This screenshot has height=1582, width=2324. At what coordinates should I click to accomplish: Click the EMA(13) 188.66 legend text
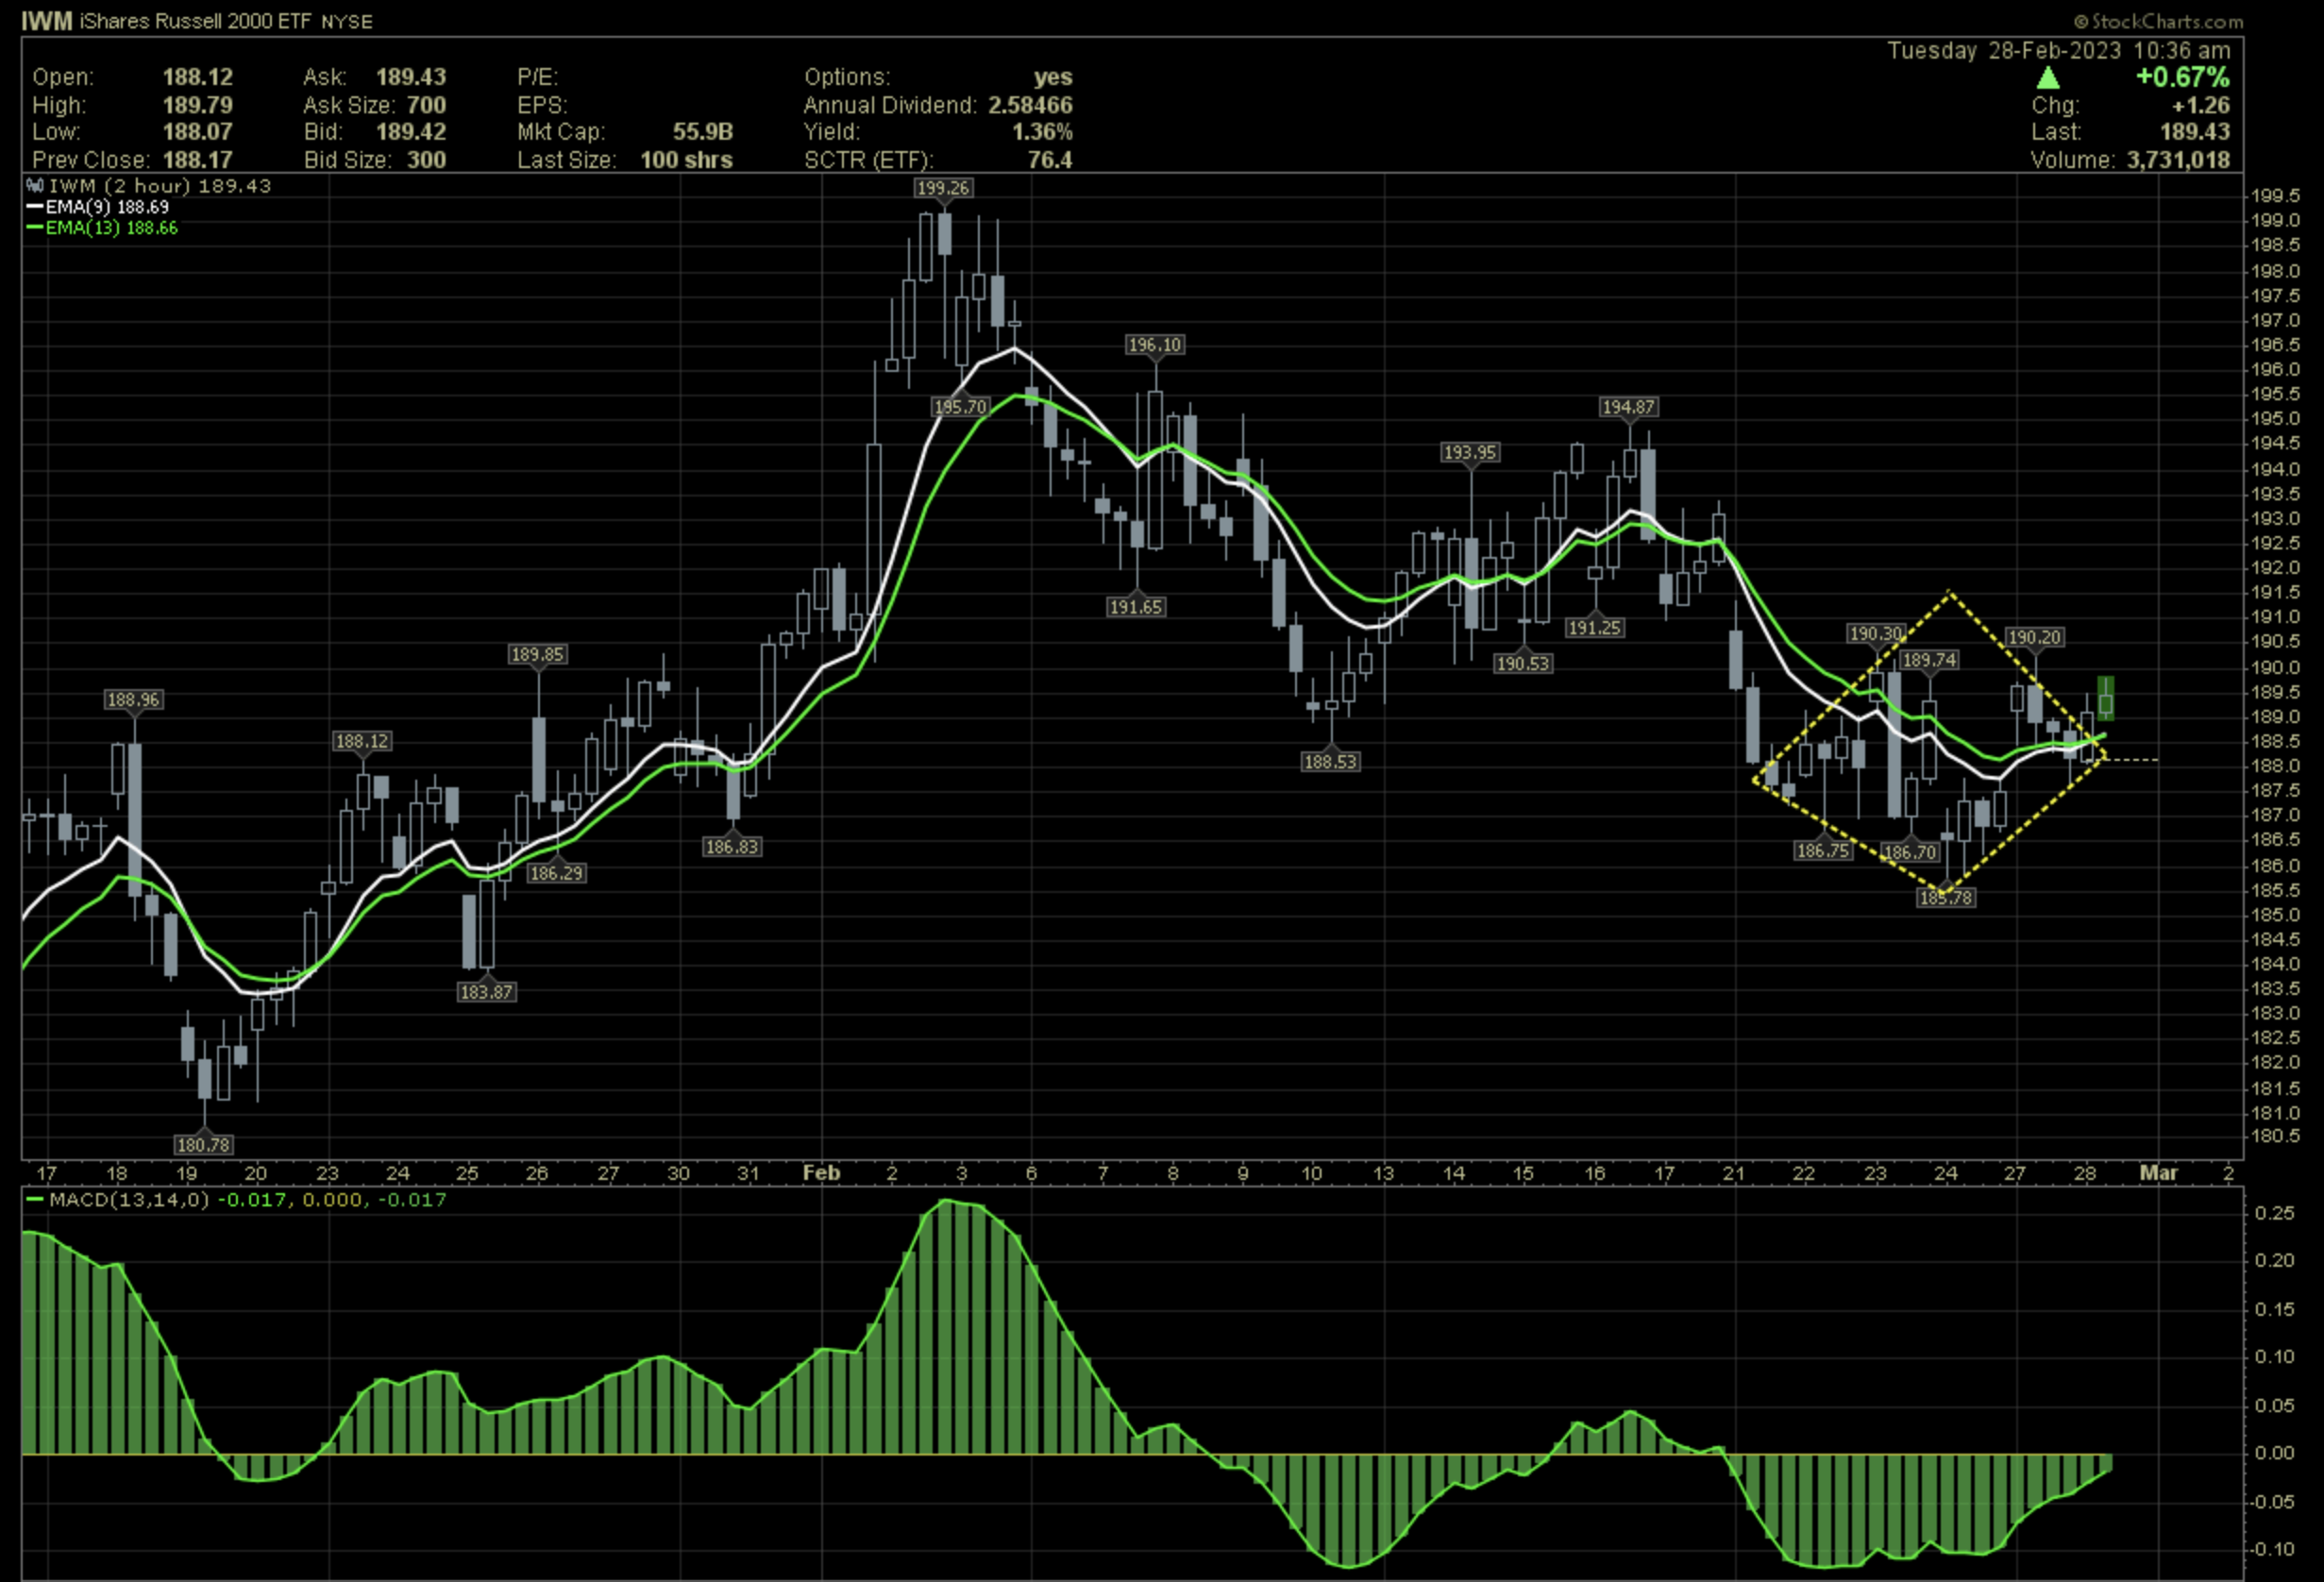coord(111,228)
